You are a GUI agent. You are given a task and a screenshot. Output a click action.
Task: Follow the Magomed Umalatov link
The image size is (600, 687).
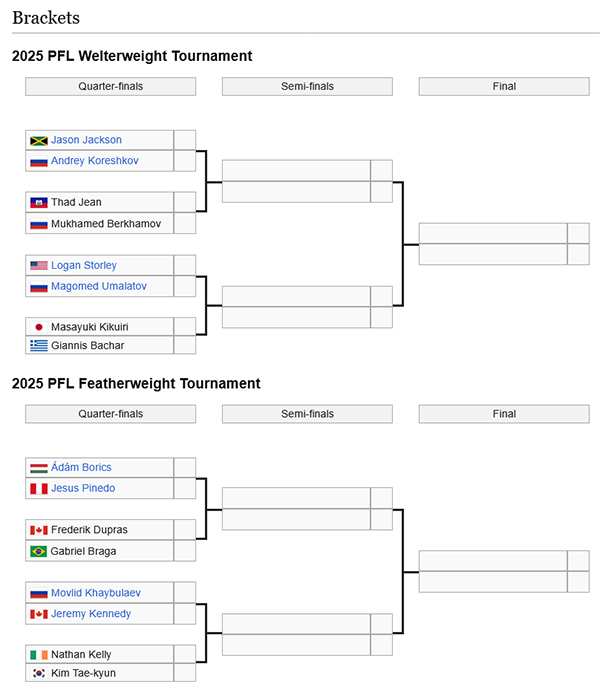pyautogui.click(x=99, y=286)
